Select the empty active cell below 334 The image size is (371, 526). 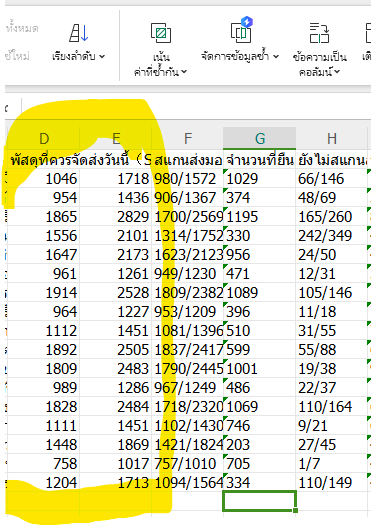pyautogui.click(x=259, y=501)
